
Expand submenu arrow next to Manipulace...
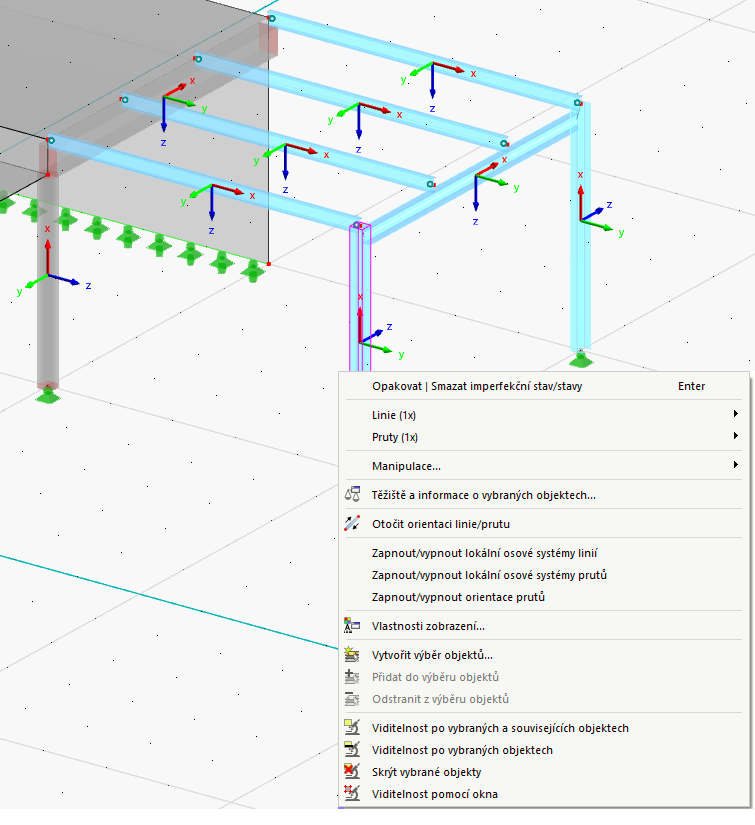click(x=736, y=465)
